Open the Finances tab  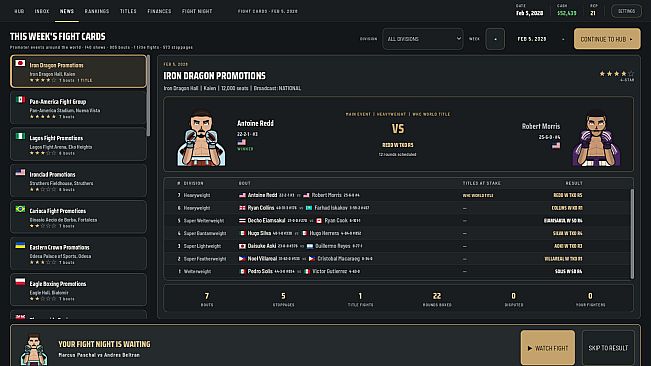point(159,11)
